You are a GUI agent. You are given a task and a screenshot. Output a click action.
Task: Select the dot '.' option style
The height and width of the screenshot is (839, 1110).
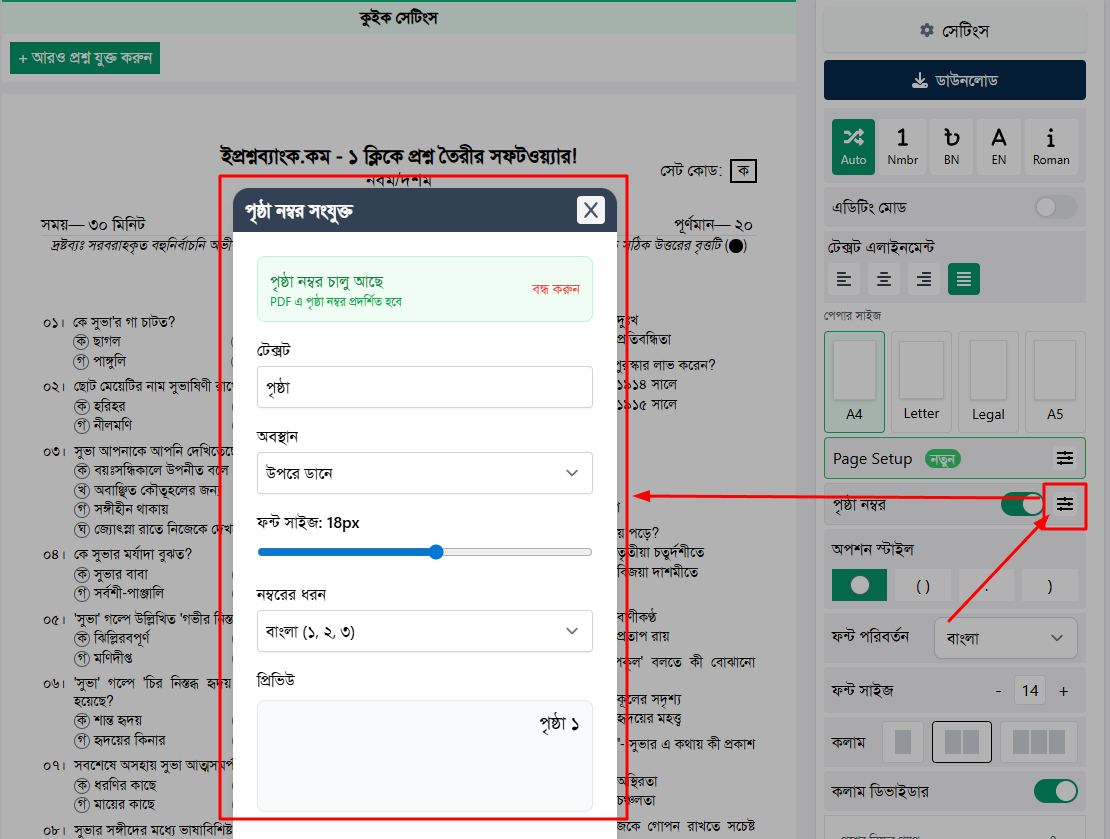[986, 586]
